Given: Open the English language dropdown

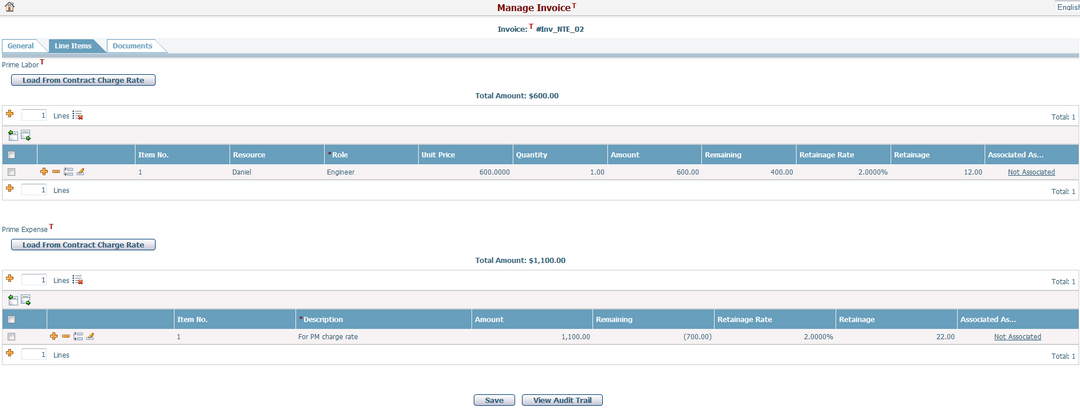Looking at the screenshot, I should [1067, 7].
